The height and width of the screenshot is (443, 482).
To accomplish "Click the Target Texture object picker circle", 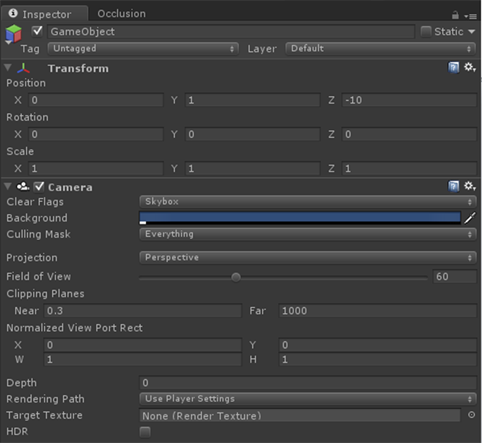I will click(471, 415).
